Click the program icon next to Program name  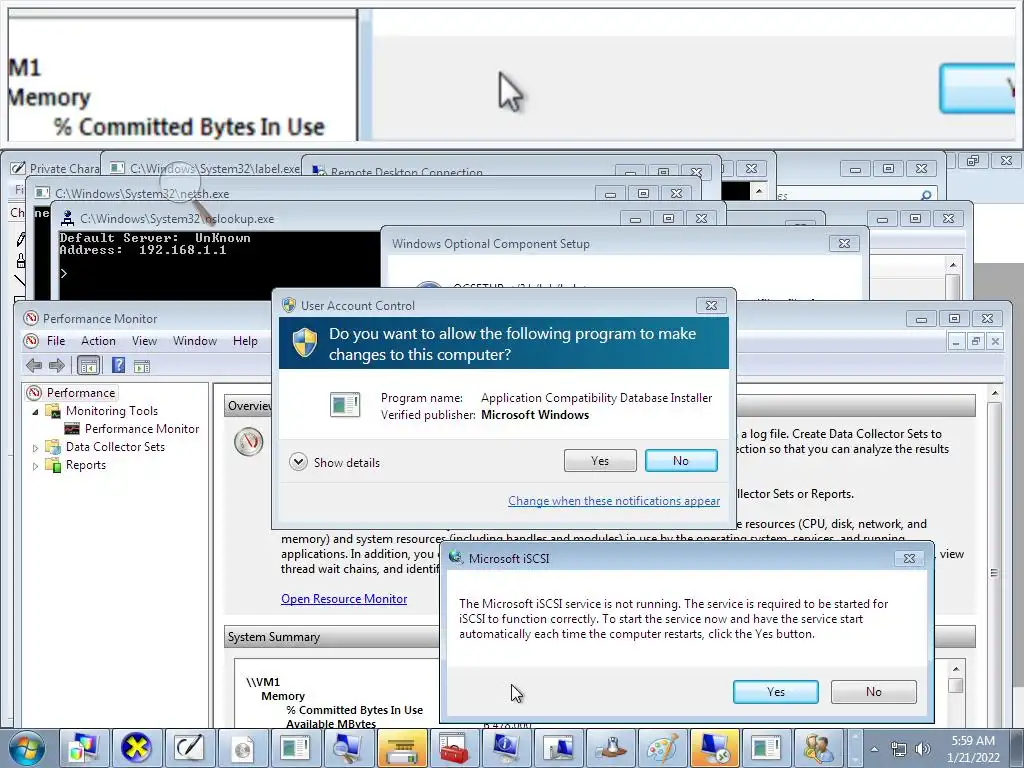pyautogui.click(x=345, y=405)
